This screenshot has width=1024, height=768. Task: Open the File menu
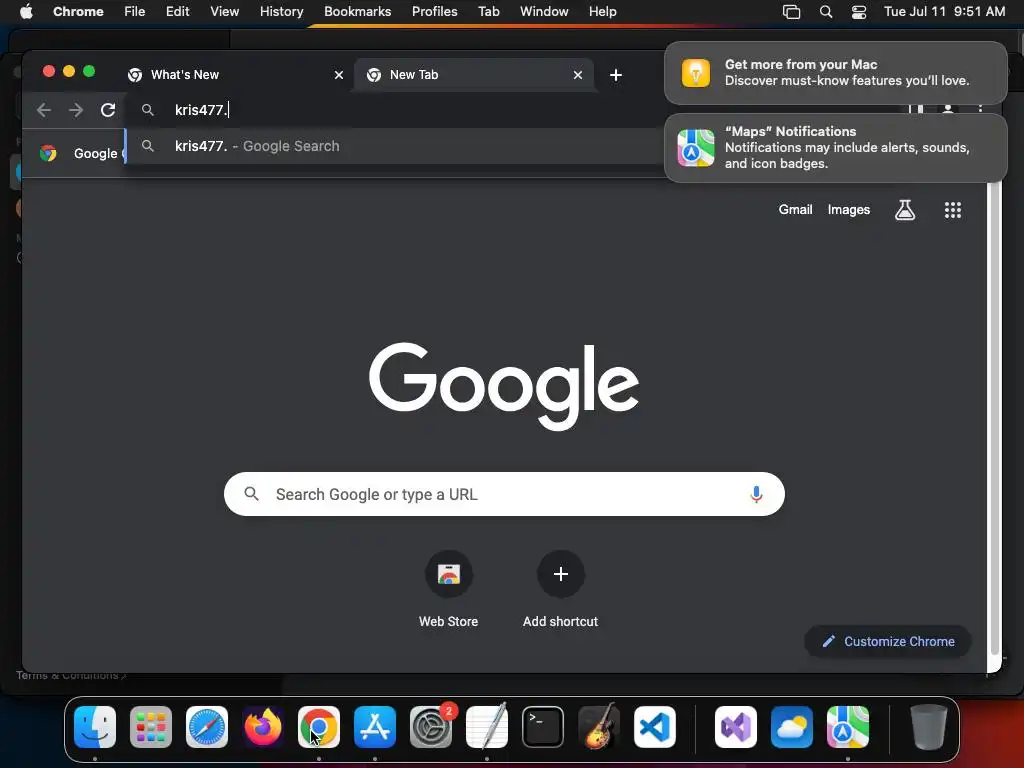point(135,12)
